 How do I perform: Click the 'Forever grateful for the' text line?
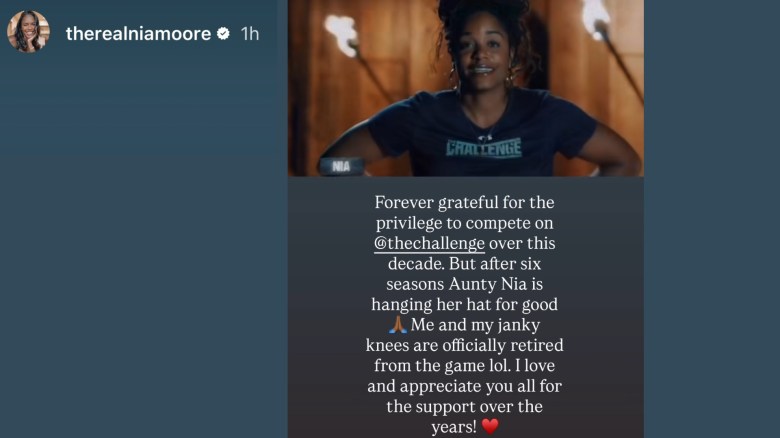(464, 203)
